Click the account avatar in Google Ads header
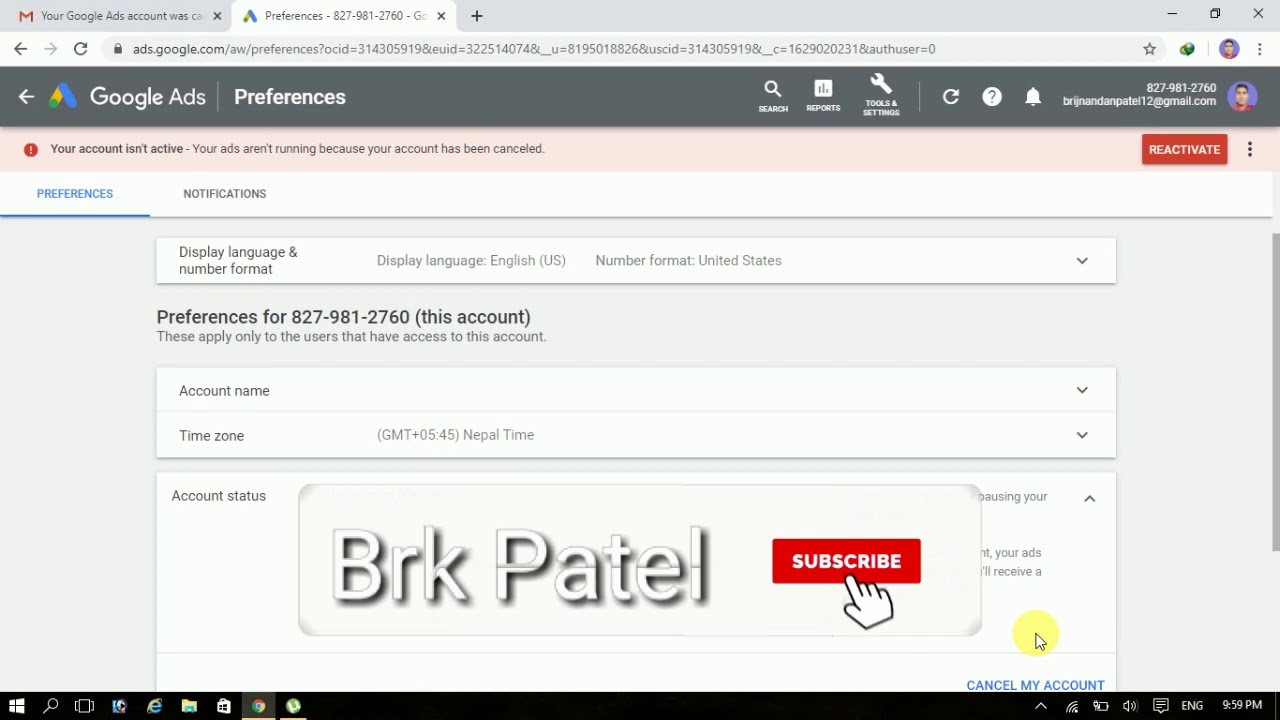 click(x=1242, y=97)
